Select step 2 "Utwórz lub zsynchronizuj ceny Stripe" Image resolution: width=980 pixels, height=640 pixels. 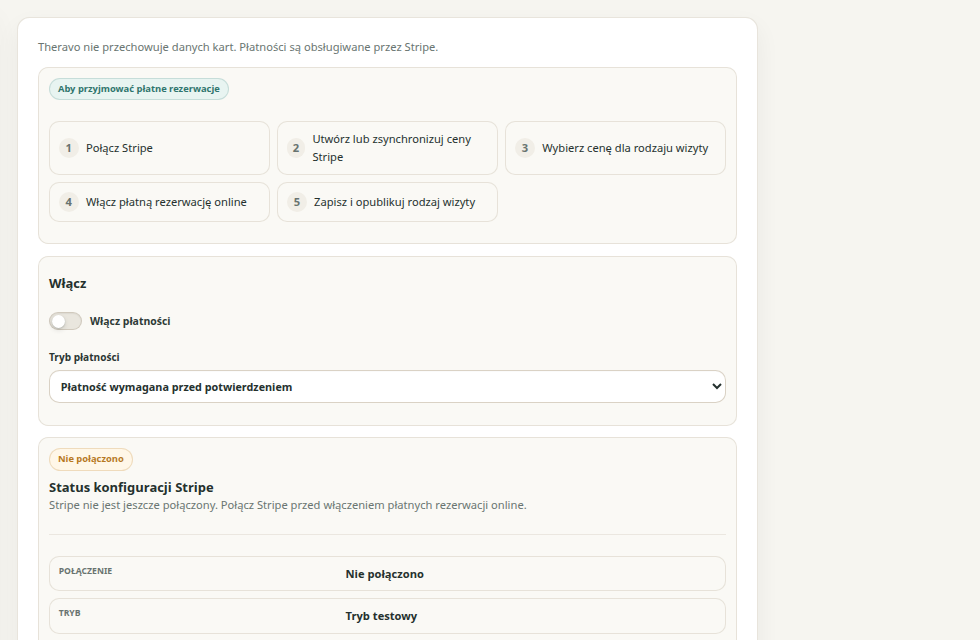tap(388, 148)
